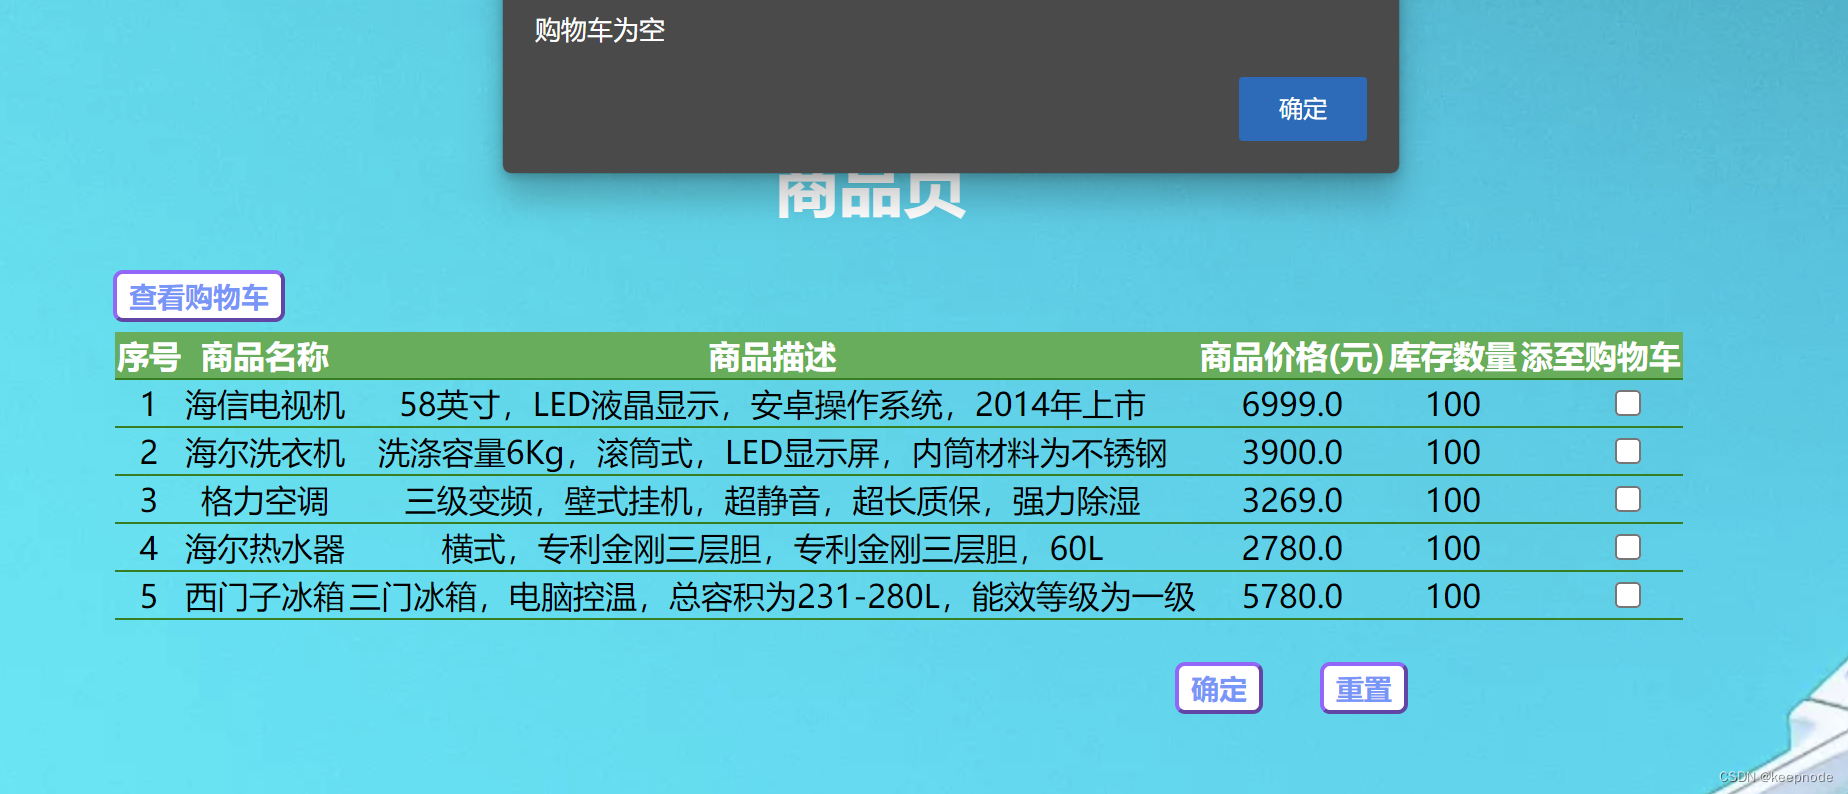
Task: Click the 购物车为空 alert message text
Action: pyautogui.click(x=600, y=30)
